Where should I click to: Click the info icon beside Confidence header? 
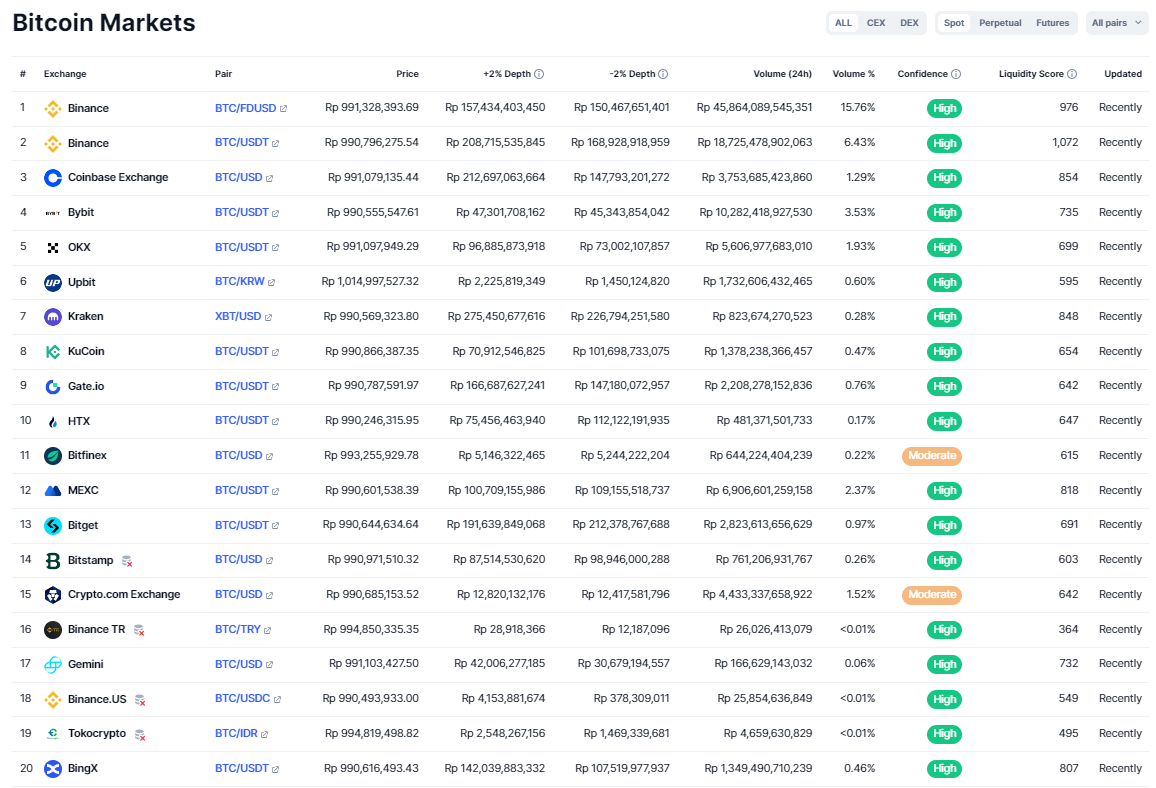coord(956,74)
